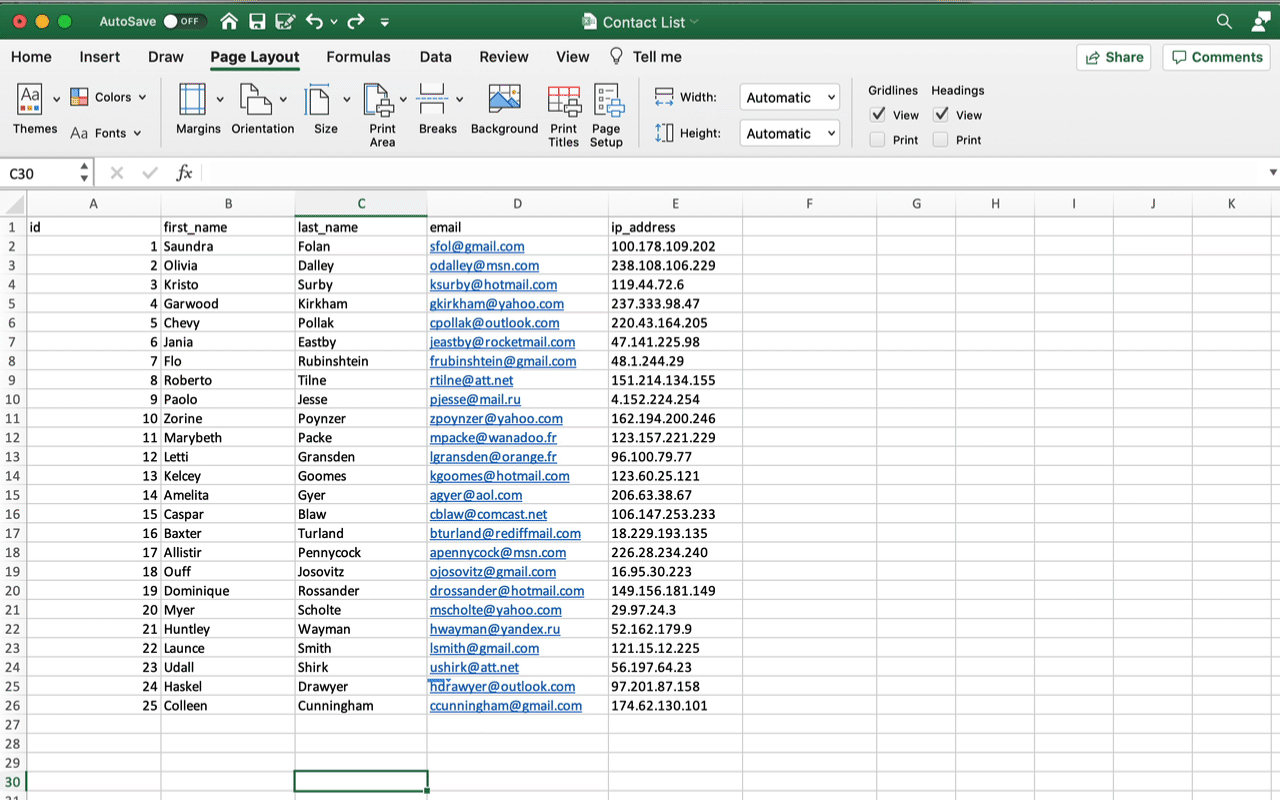Save the workbook with the disk icon
1280x800 pixels.
pos(257,22)
